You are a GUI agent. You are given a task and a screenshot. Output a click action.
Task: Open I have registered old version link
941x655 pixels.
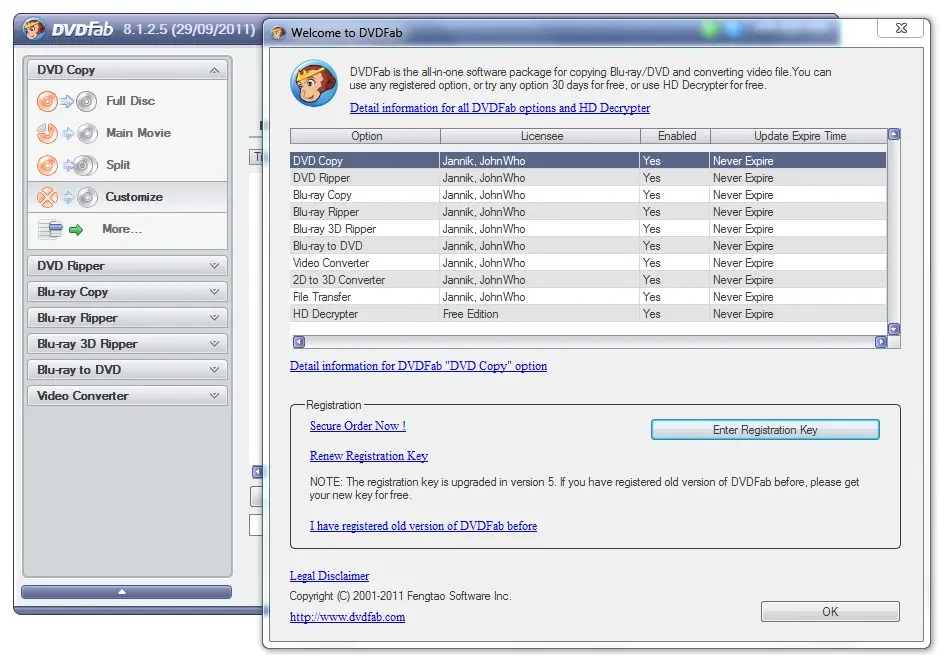[x=423, y=526]
